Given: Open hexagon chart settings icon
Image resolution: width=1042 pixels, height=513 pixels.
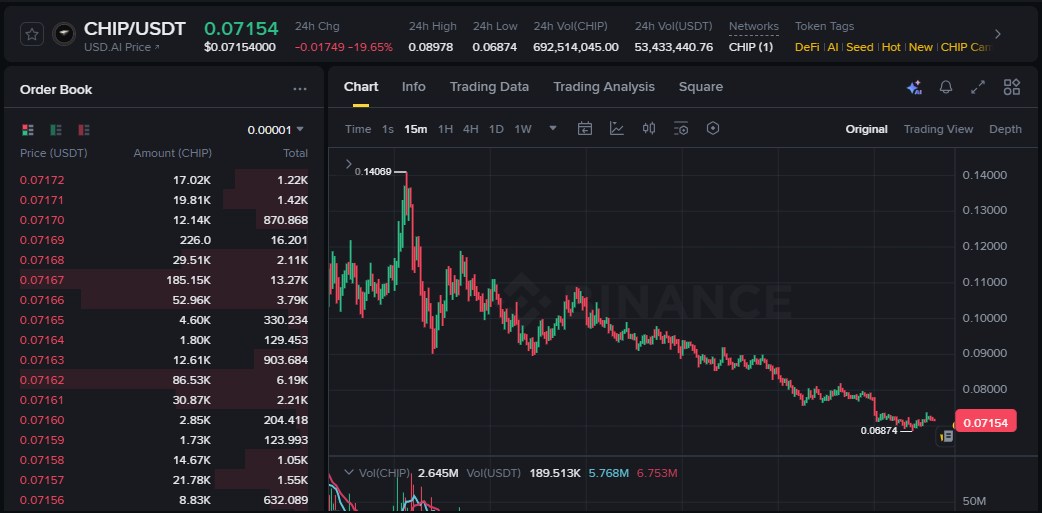Looking at the screenshot, I should pos(713,128).
